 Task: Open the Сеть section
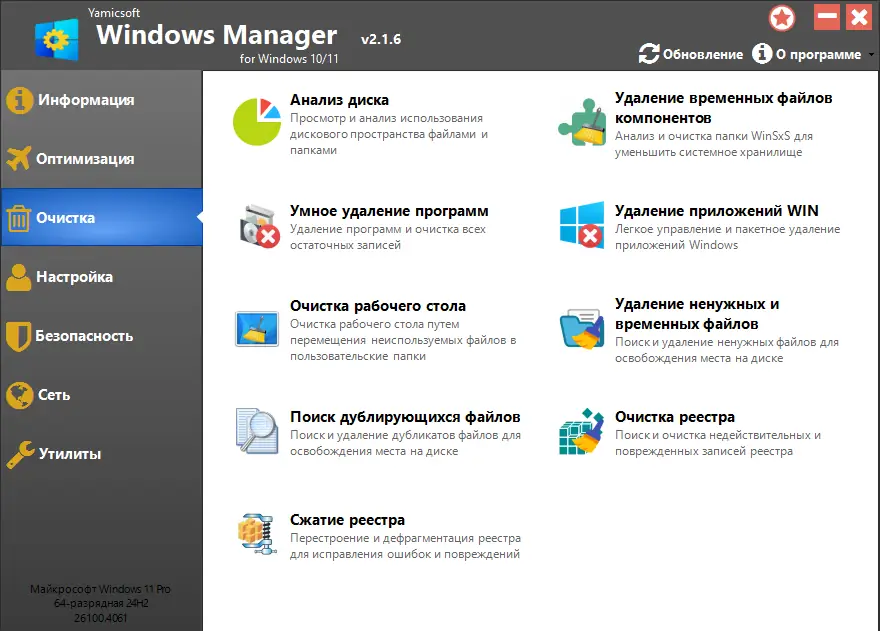coord(102,395)
